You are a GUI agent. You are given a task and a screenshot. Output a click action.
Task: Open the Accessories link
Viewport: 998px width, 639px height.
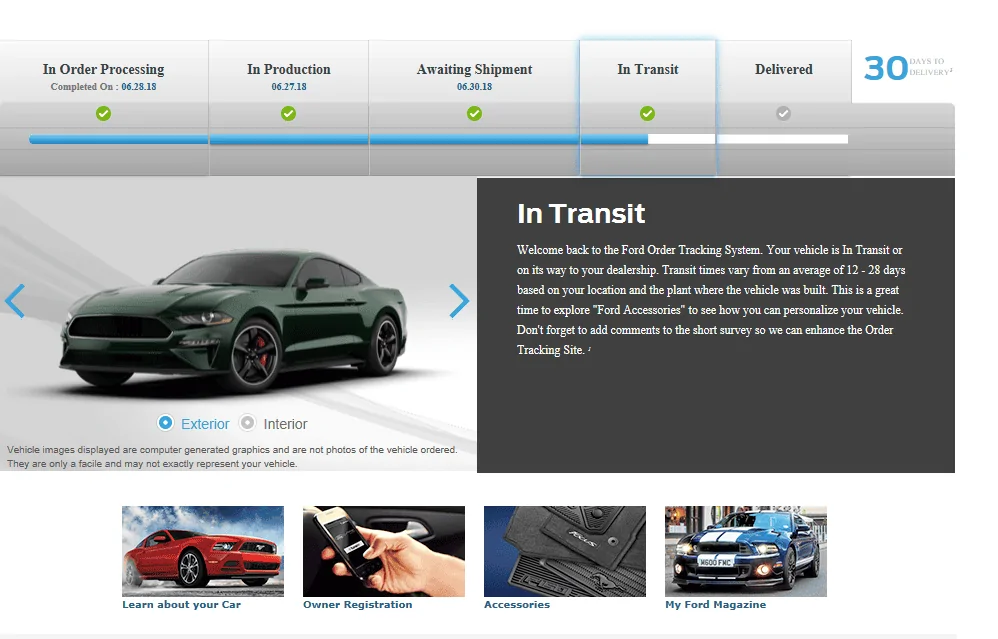[x=517, y=605]
